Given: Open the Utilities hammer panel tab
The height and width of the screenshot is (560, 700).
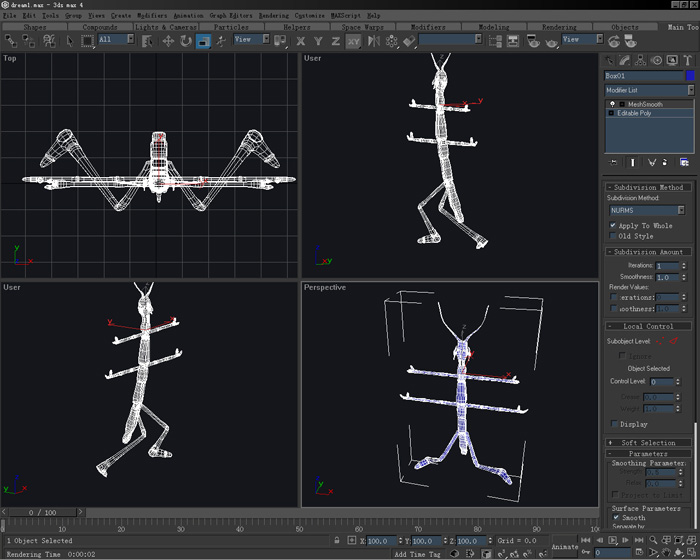Looking at the screenshot, I should (x=688, y=60).
